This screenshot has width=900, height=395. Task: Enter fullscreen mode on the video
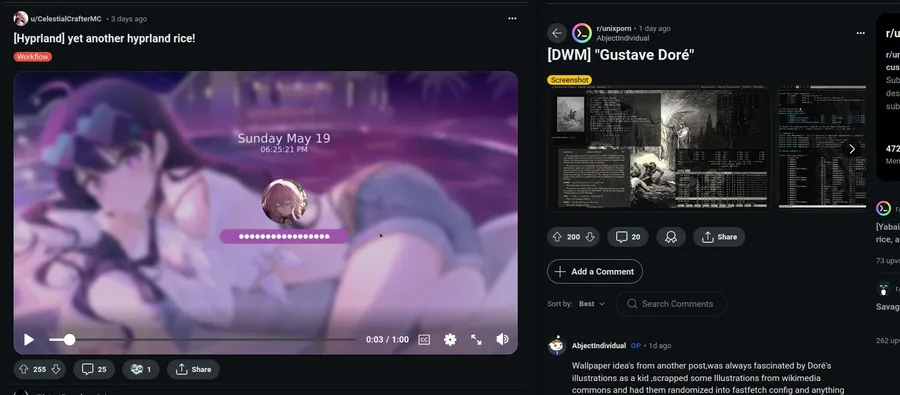coord(476,339)
